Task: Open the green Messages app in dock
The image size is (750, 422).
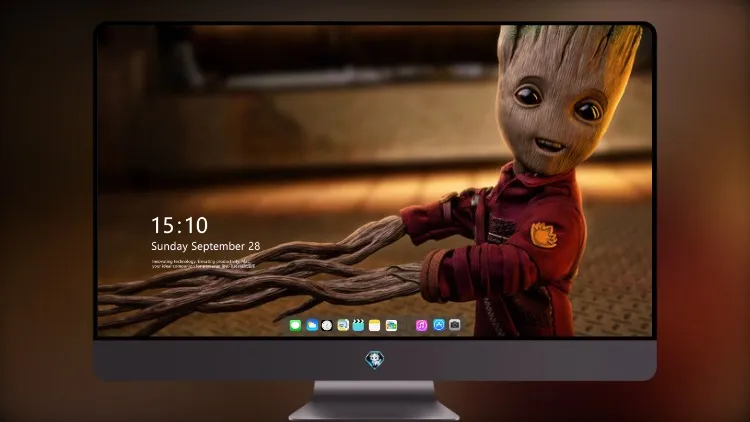Action: click(295, 325)
